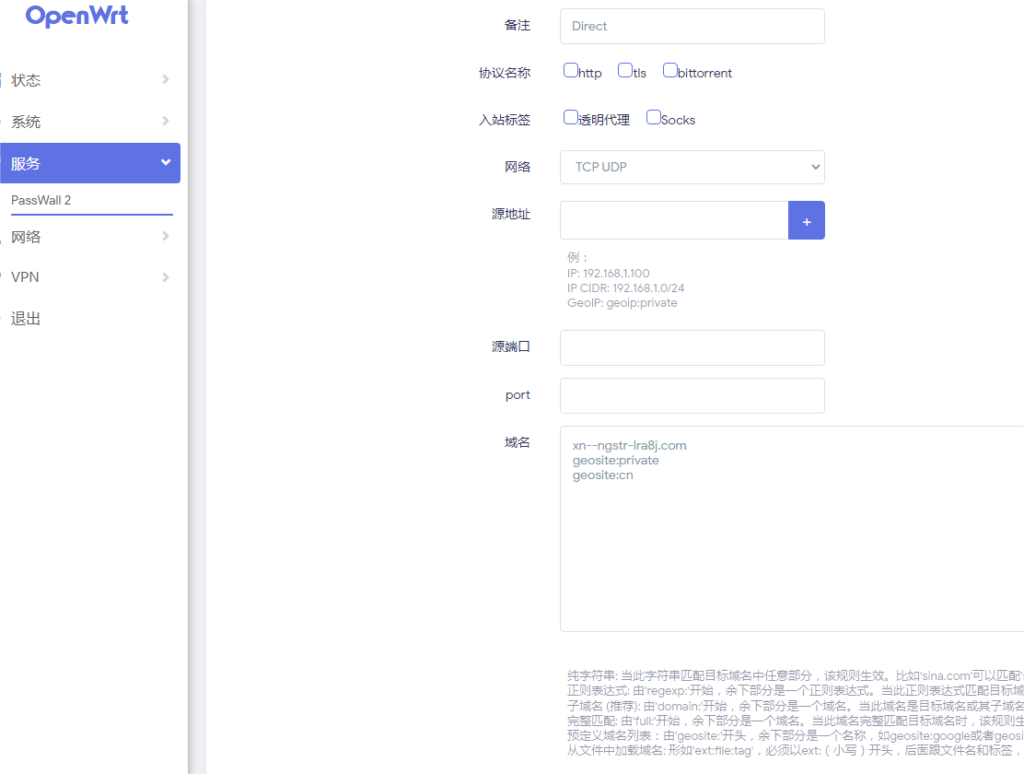Image resolution: width=1024 pixels, height=774 pixels.
Task: Click the port input field
Action: click(x=692, y=396)
